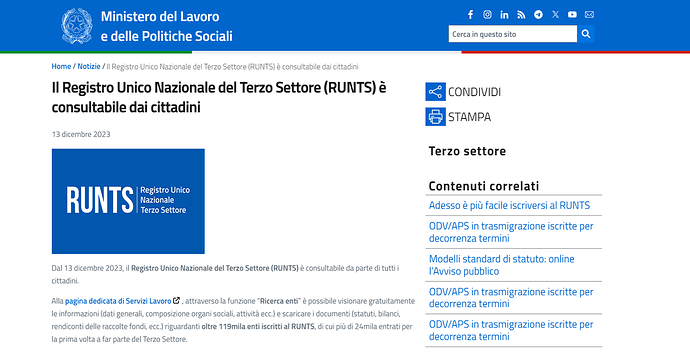
Task: Go to Home in the breadcrumb
Action: 61,66
